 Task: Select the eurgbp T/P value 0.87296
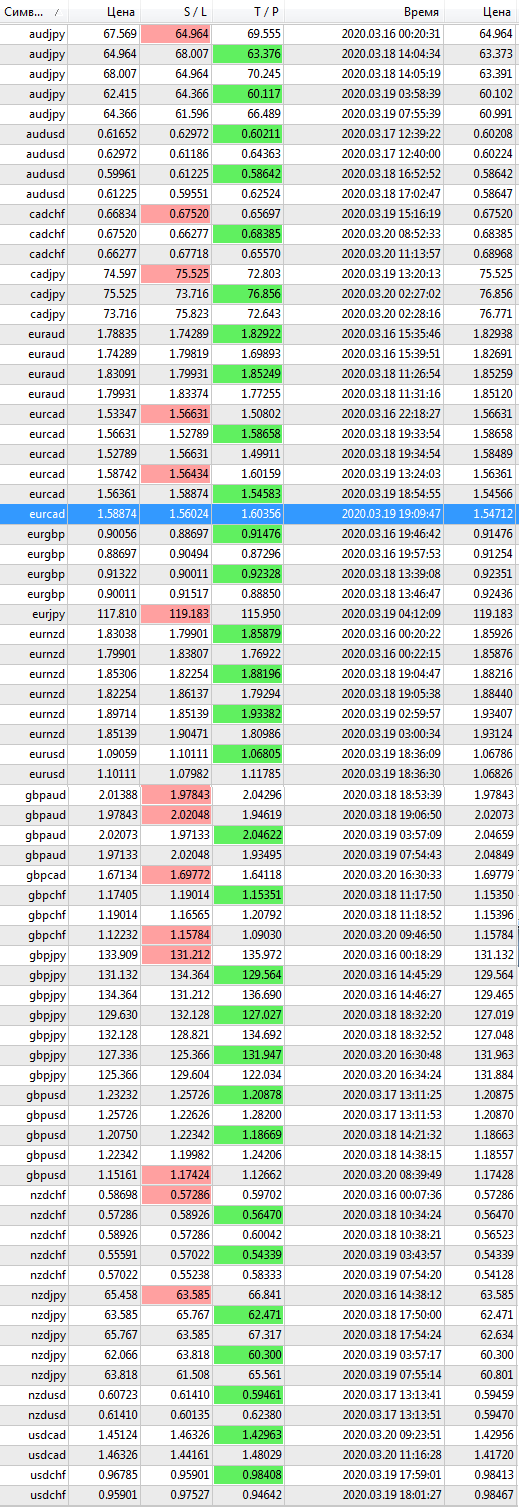coord(261,554)
